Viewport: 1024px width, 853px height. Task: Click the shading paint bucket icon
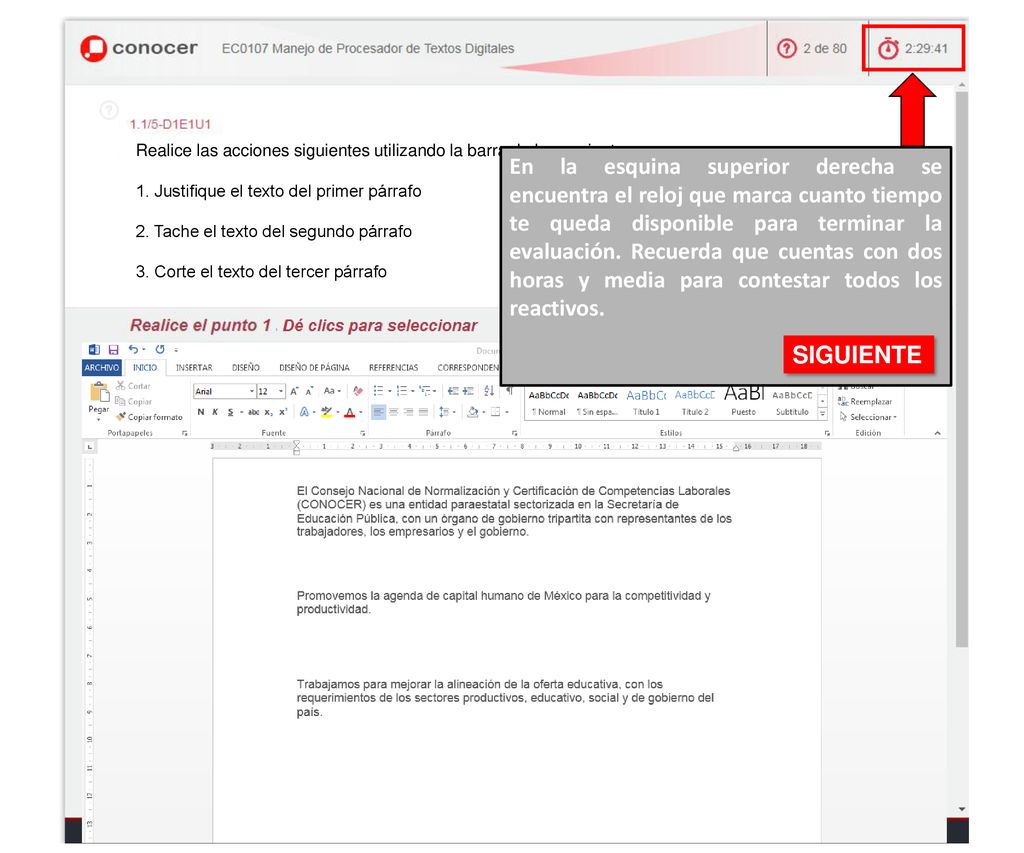(x=473, y=412)
